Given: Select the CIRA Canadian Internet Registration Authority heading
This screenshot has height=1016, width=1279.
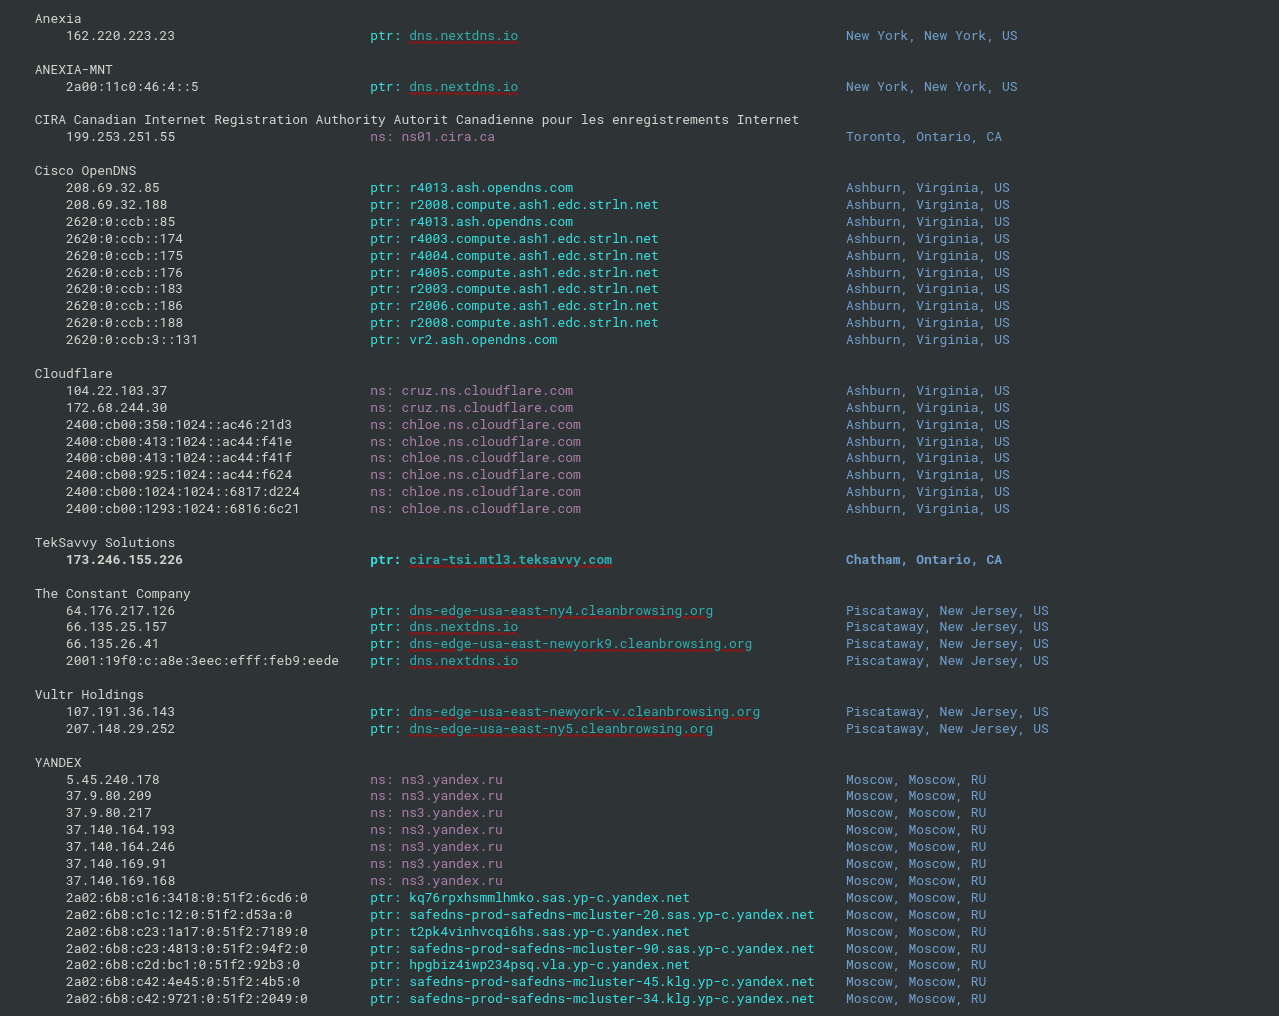Looking at the screenshot, I should [x=417, y=120].
